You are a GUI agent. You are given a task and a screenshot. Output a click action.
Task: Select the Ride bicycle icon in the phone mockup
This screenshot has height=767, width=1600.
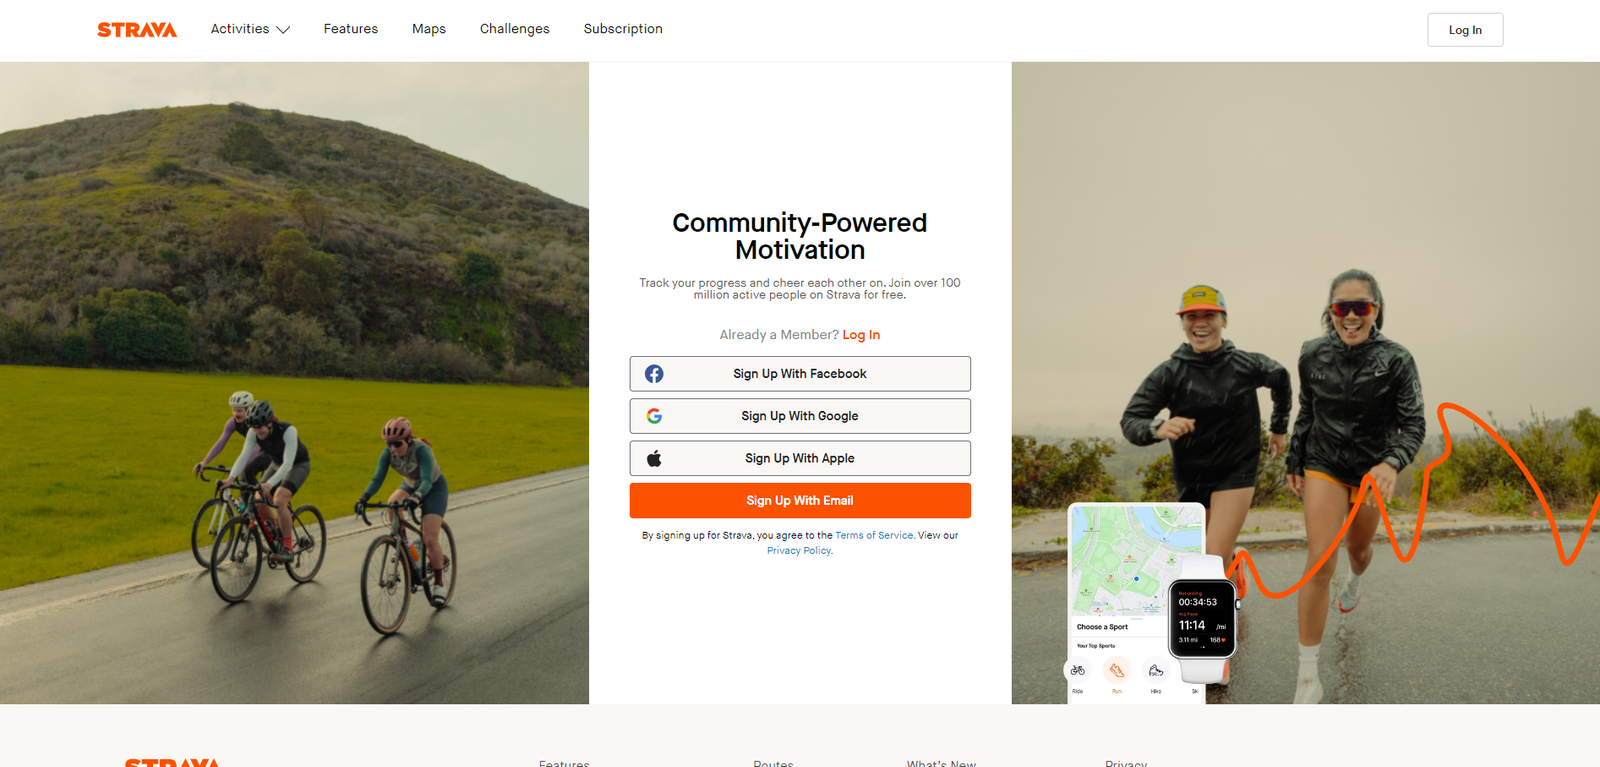1078,670
